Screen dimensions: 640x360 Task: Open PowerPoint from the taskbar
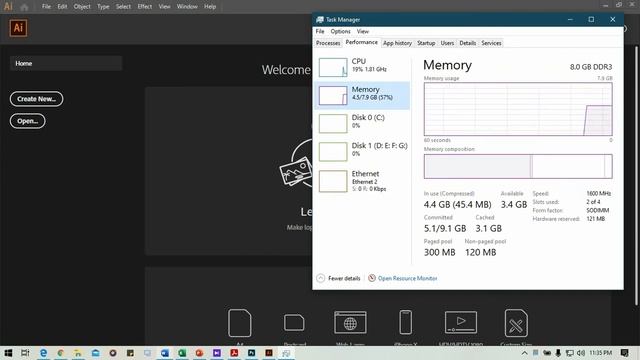click(199, 353)
